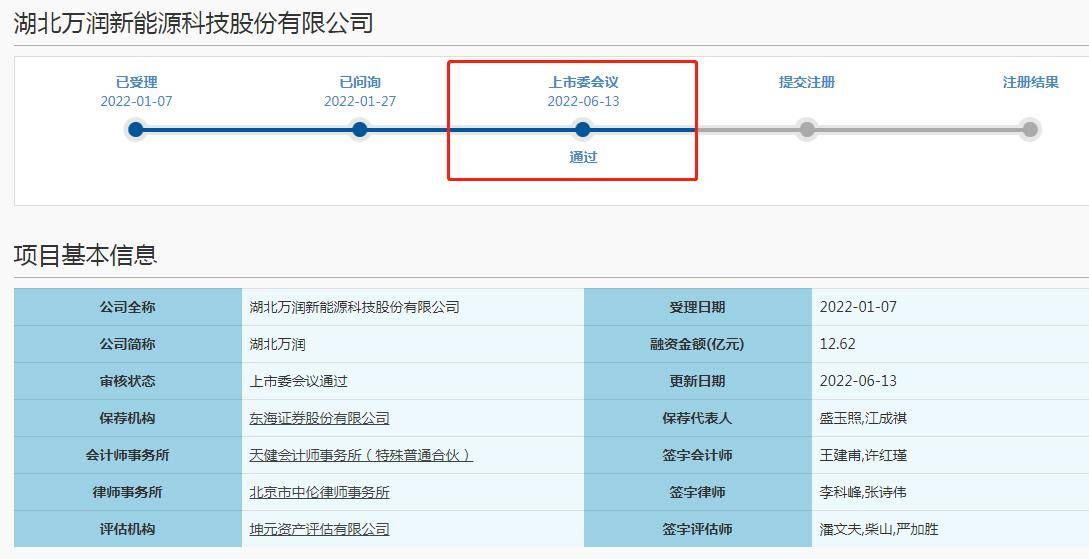Open 北京市中伦律师事务所 law firm link
The width and height of the screenshot is (1089, 559).
(x=319, y=492)
